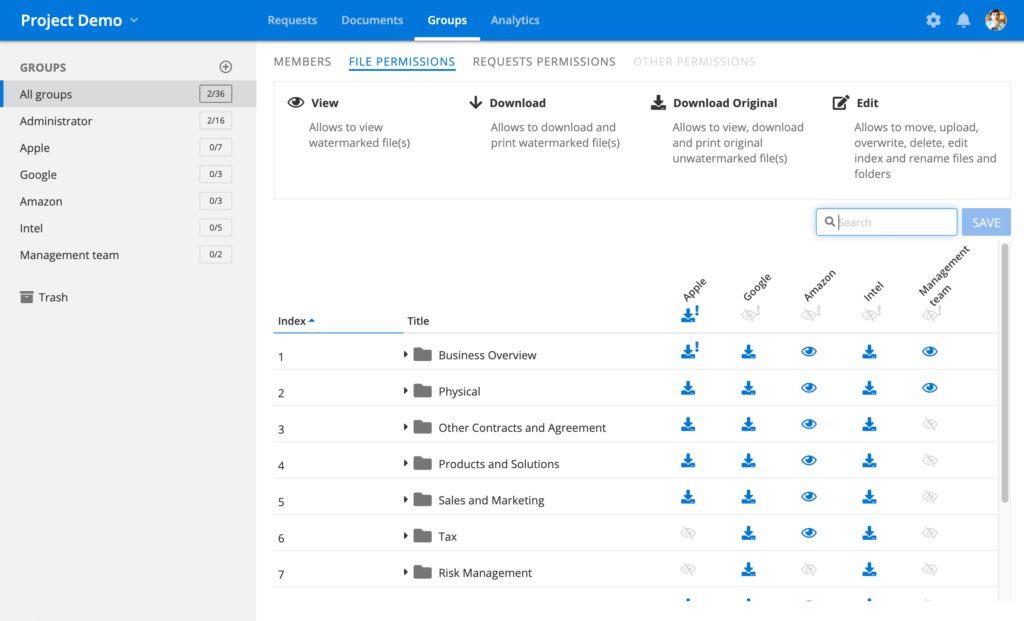Viewport: 1024px width, 621px height.
Task: Change Google download permission for Physical
Action: 748,388
